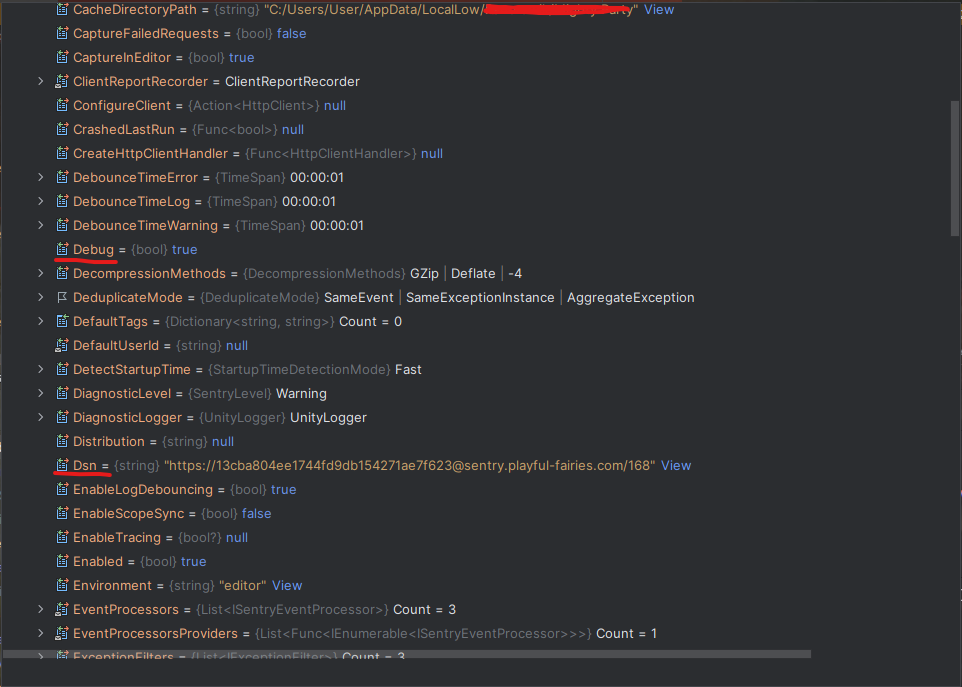
Task: Expand the DiagnosticLogger entry
Action: tap(40, 417)
